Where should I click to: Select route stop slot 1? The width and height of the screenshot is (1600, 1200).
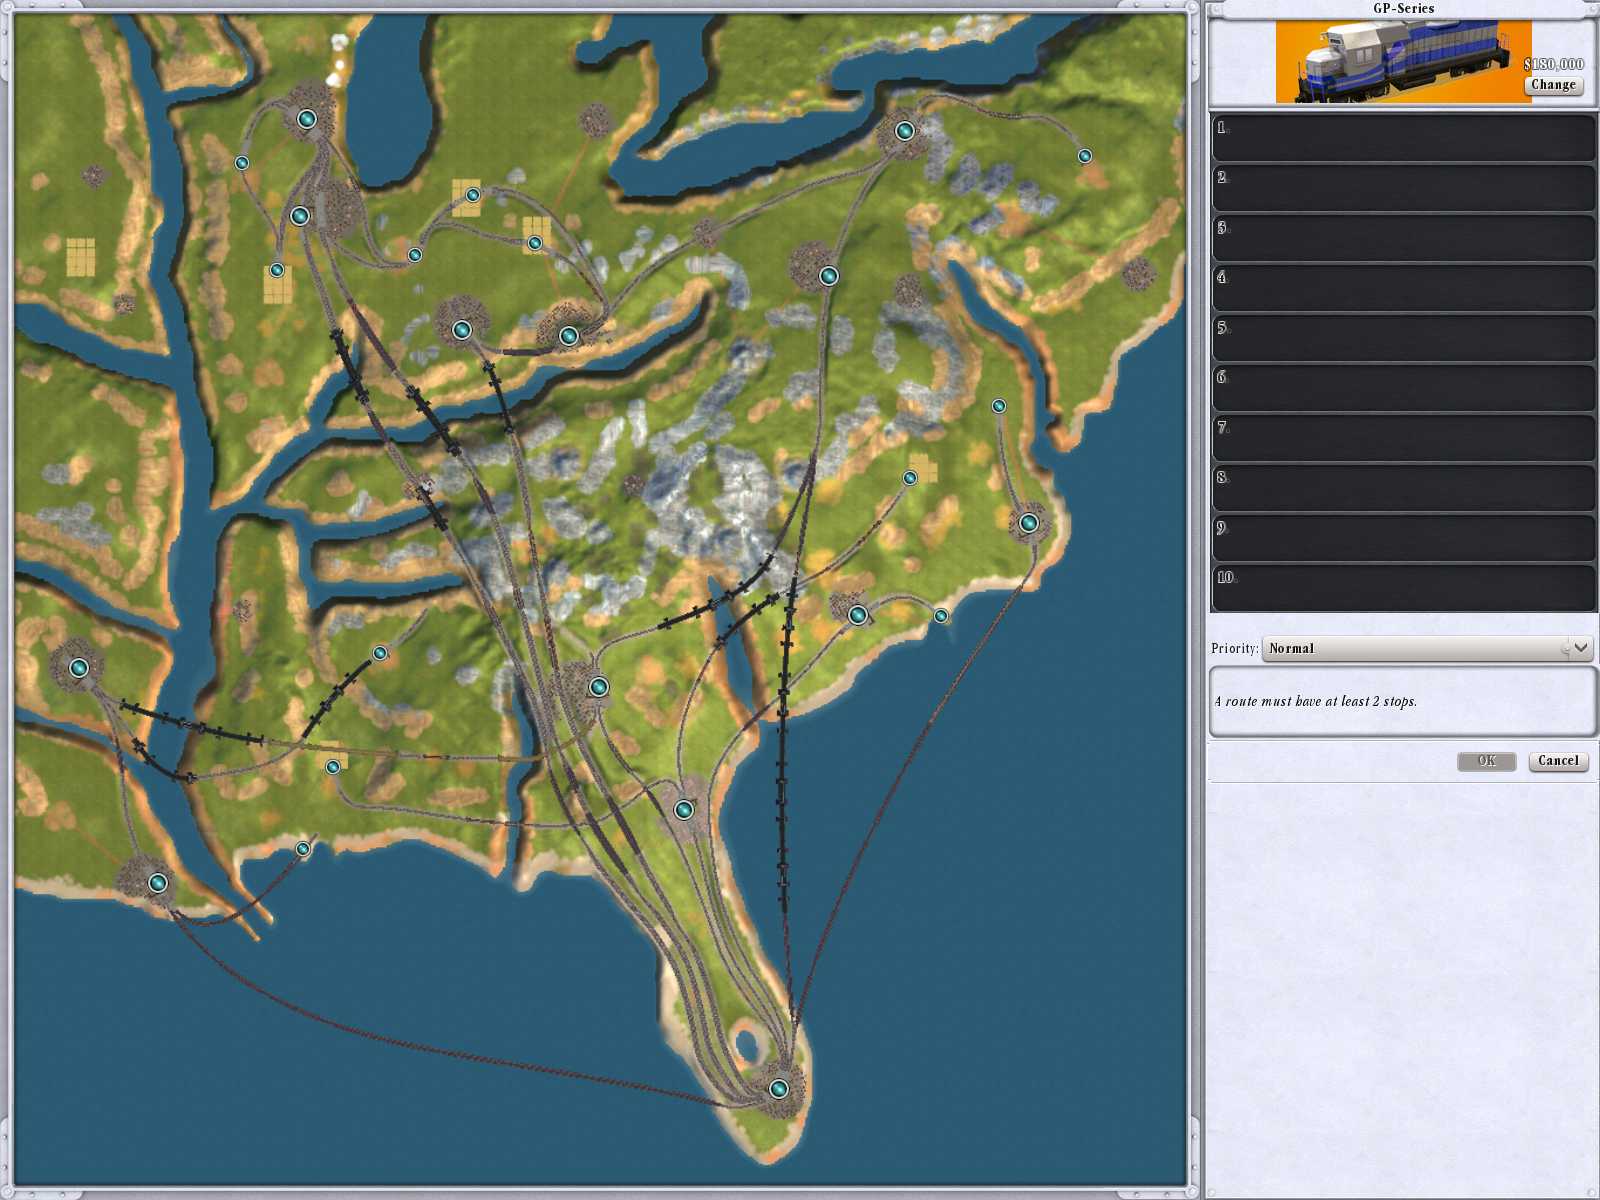pyautogui.click(x=1404, y=138)
